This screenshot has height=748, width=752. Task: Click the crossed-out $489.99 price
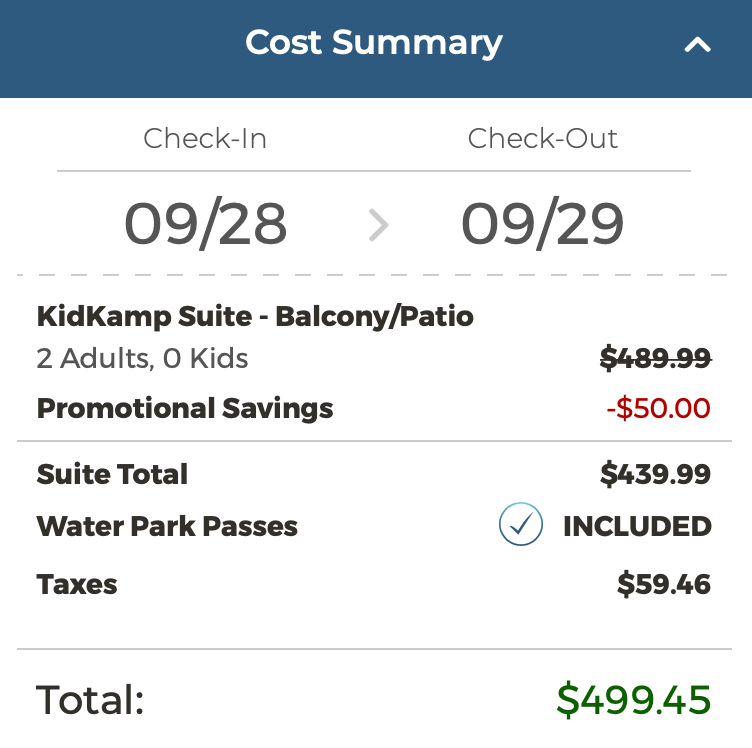655,359
